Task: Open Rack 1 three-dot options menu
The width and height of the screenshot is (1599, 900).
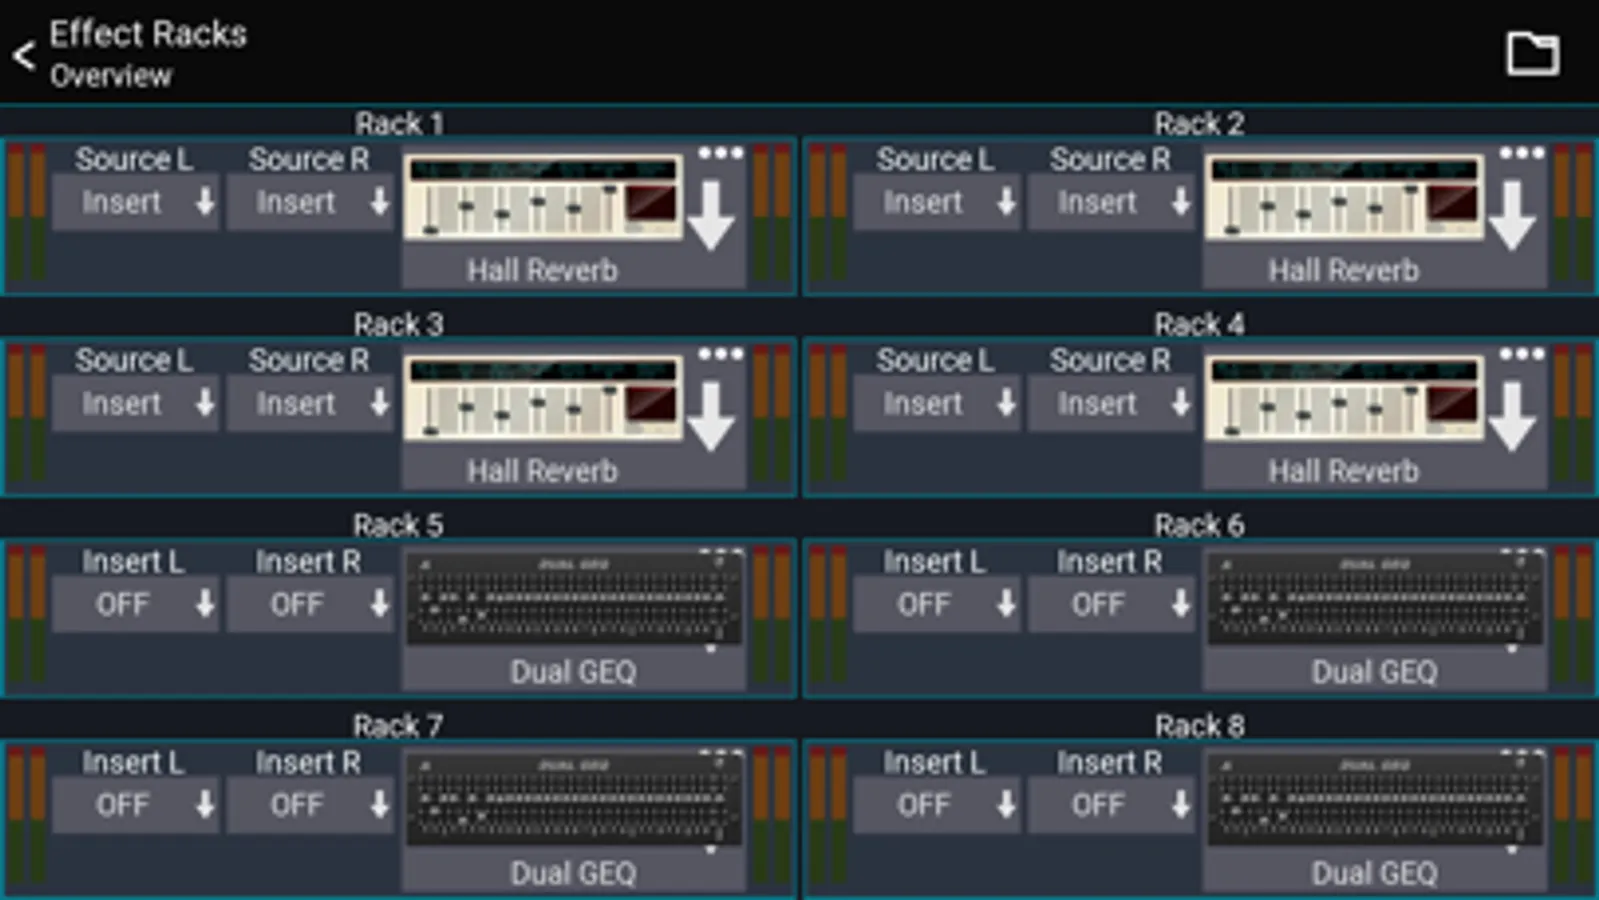Action: coord(720,153)
